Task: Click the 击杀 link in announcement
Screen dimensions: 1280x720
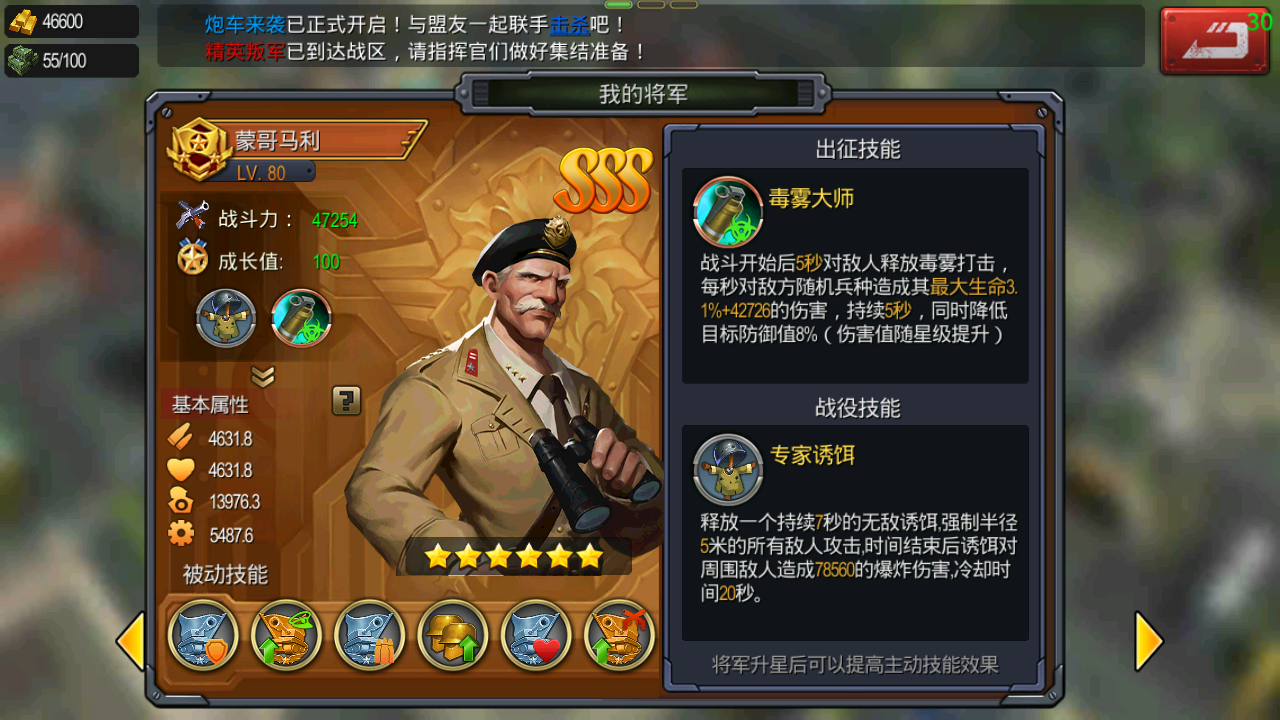Action: point(570,25)
